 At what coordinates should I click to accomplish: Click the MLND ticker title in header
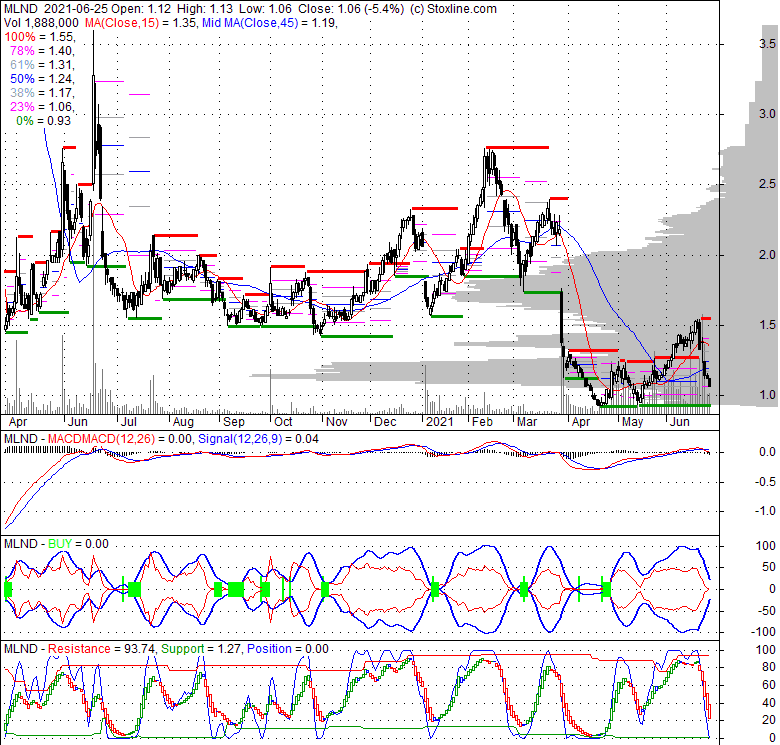coord(21,9)
